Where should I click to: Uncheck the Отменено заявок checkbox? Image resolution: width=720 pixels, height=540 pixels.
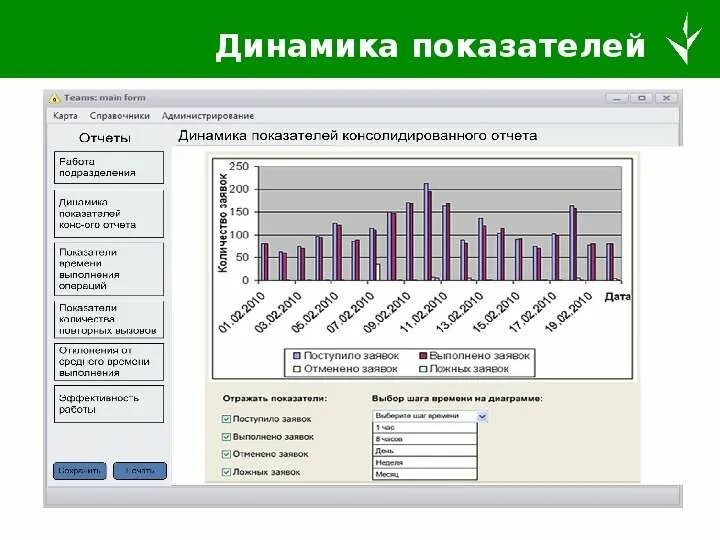point(226,454)
